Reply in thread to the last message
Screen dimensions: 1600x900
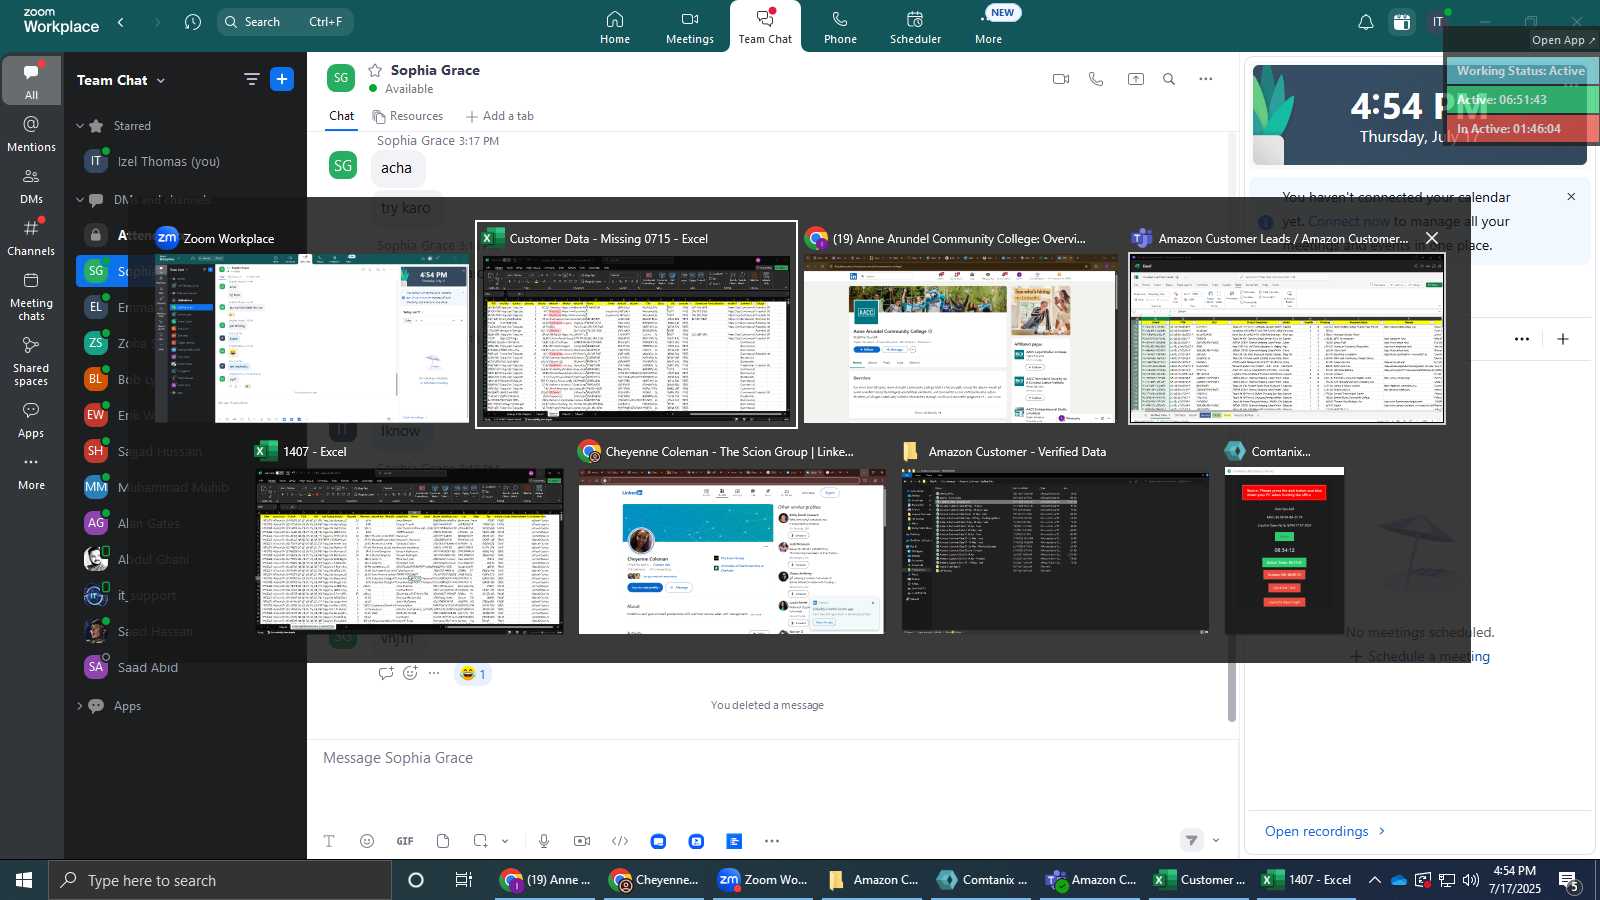386,673
